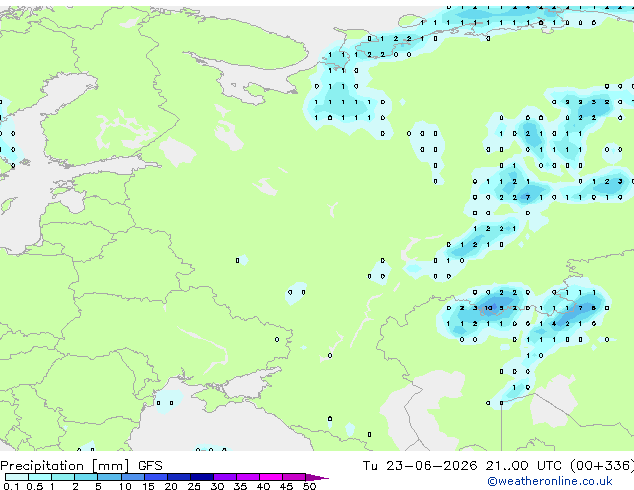Click the above-50 mm legend arrow tip
Viewport: 634px width, 490px height.
317,477
